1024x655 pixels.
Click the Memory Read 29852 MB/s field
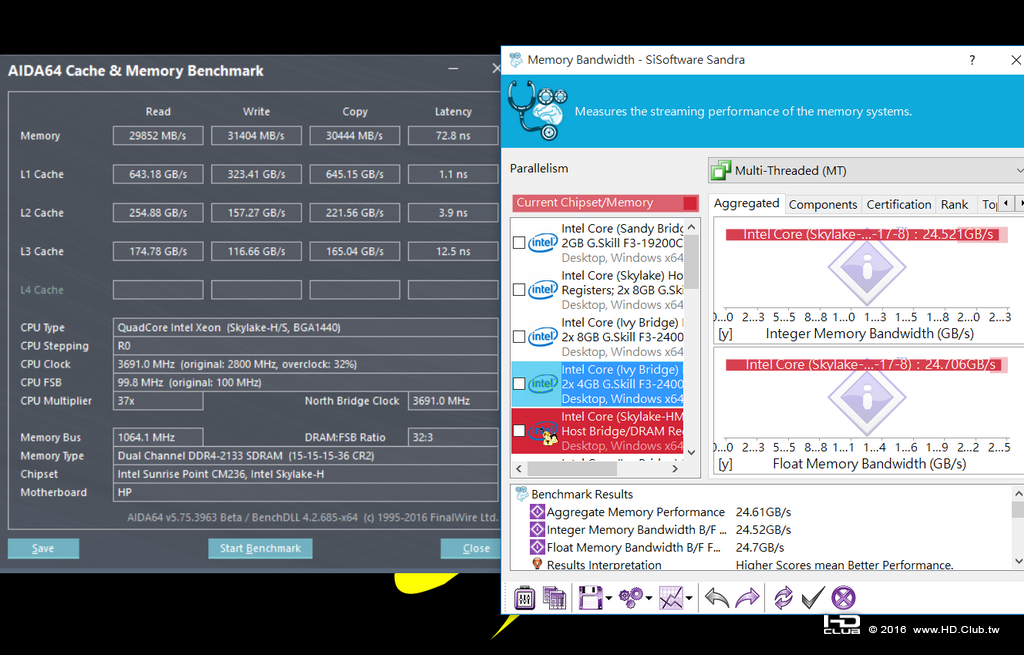pyautogui.click(x=158, y=136)
